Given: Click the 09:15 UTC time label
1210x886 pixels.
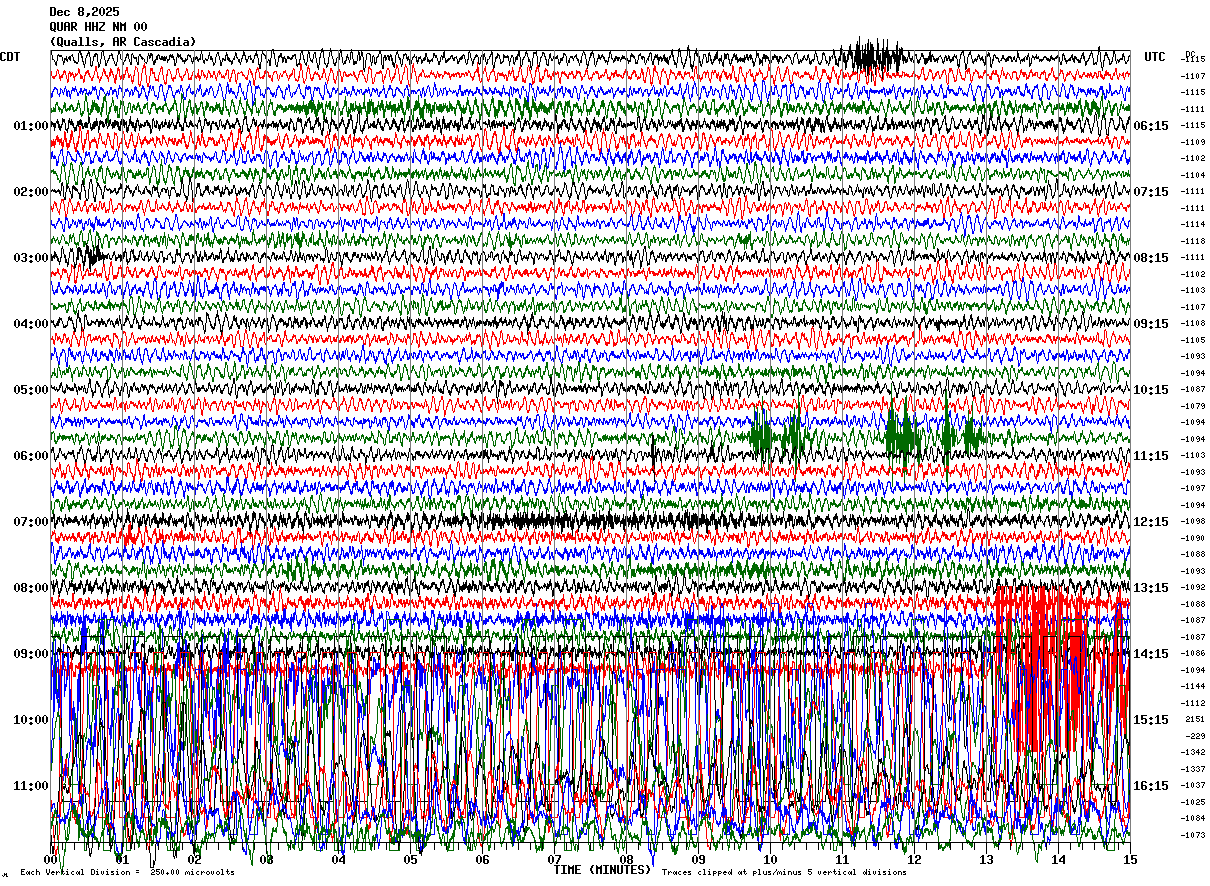Looking at the screenshot, I should (1152, 324).
